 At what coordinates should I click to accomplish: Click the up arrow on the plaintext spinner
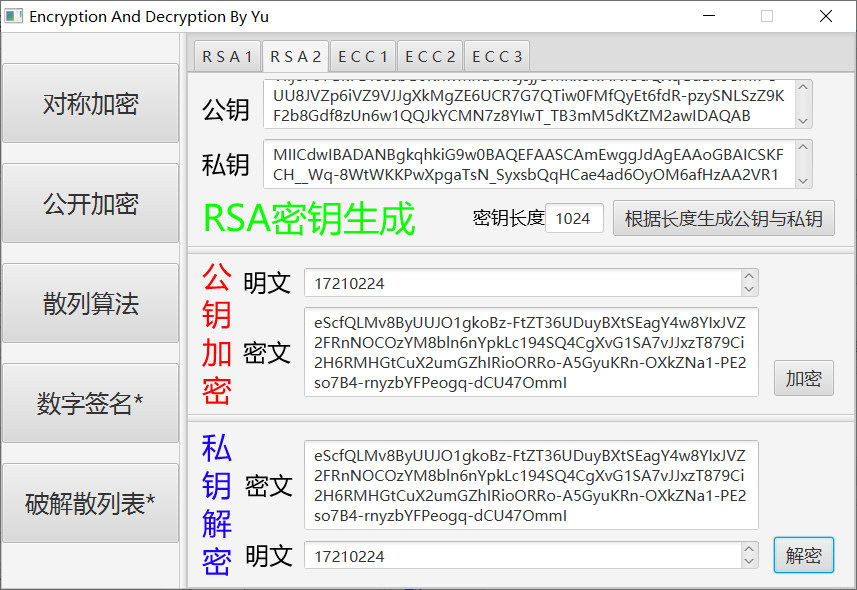pyautogui.click(x=749, y=277)
